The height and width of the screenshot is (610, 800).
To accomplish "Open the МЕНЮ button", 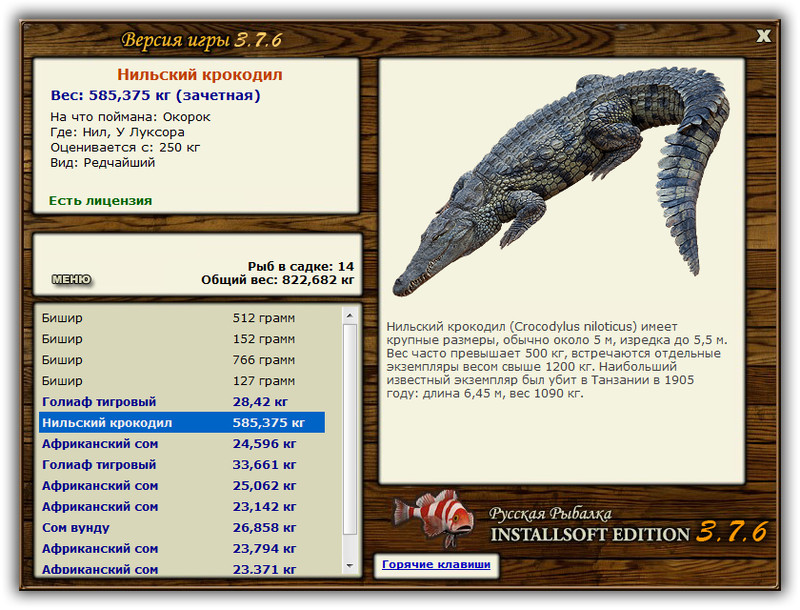I will 71,279.
